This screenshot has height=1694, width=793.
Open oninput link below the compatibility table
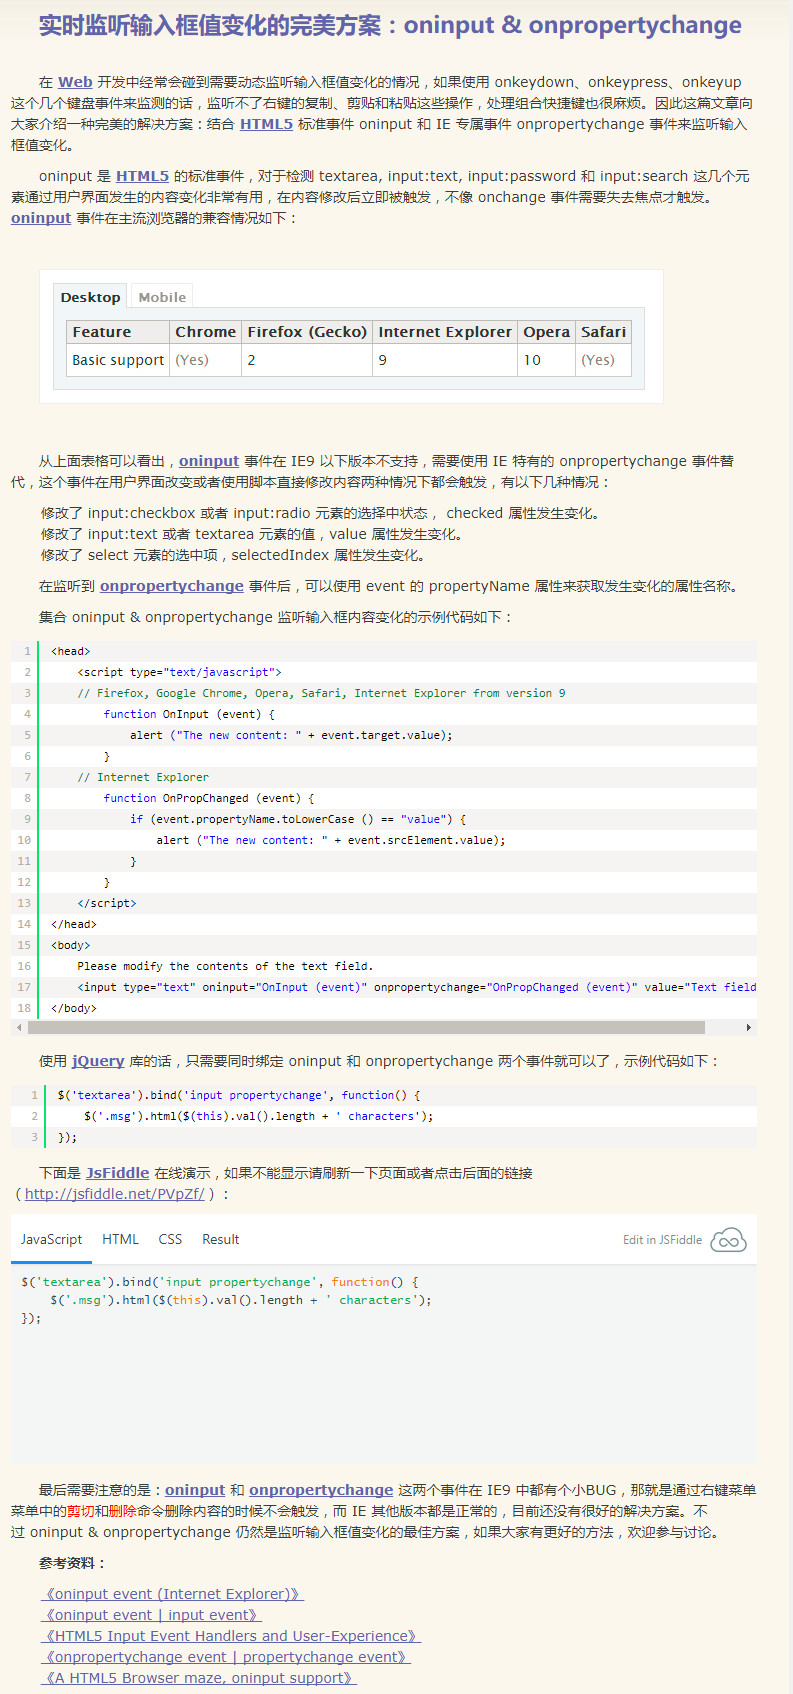(x=209, y=461)
